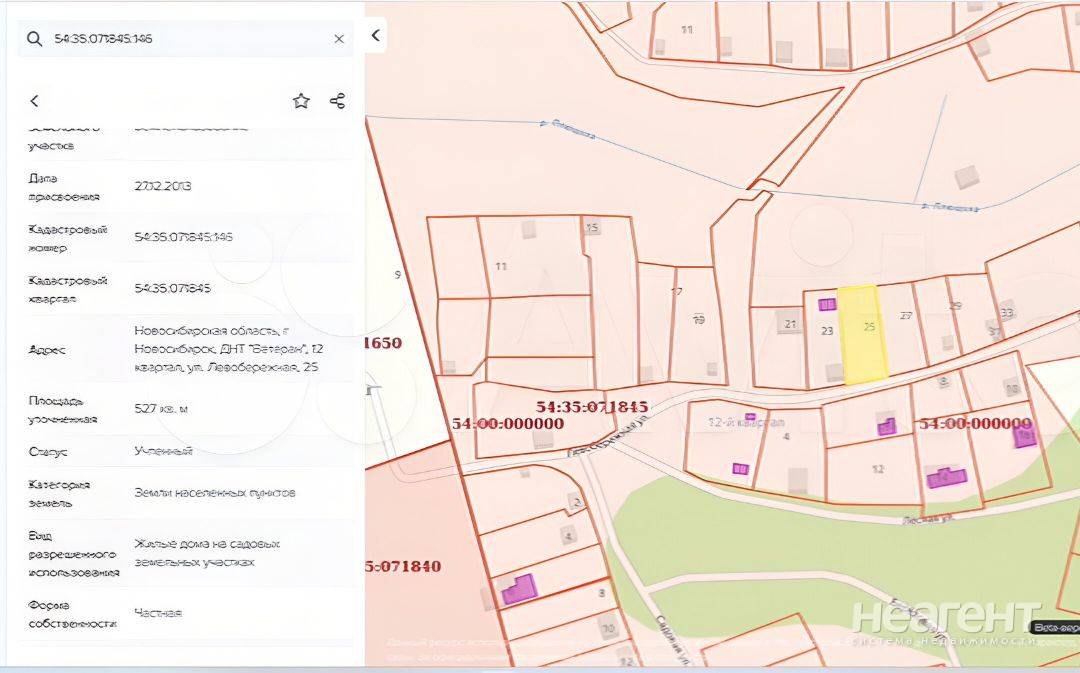Click cadastral quarter value 54:35:071845 in panel
The image size is (1080, 673).
(x=173, y=288)
